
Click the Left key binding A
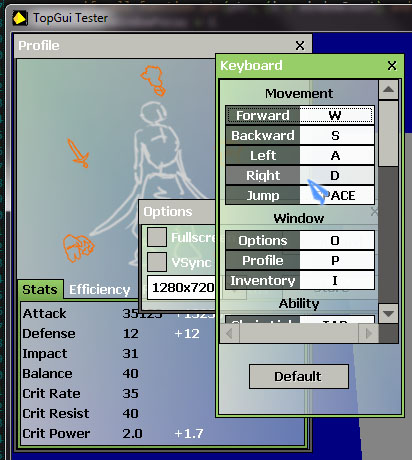(337, 155)
